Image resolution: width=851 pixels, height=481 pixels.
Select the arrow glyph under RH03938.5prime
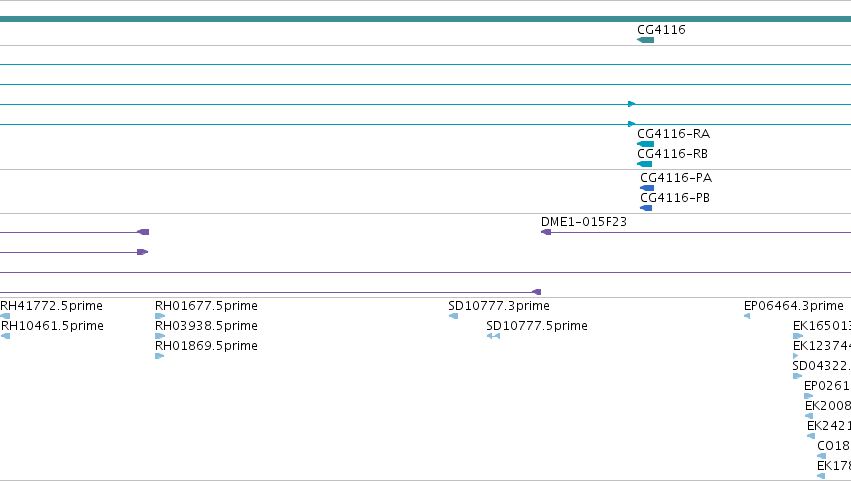160,336
